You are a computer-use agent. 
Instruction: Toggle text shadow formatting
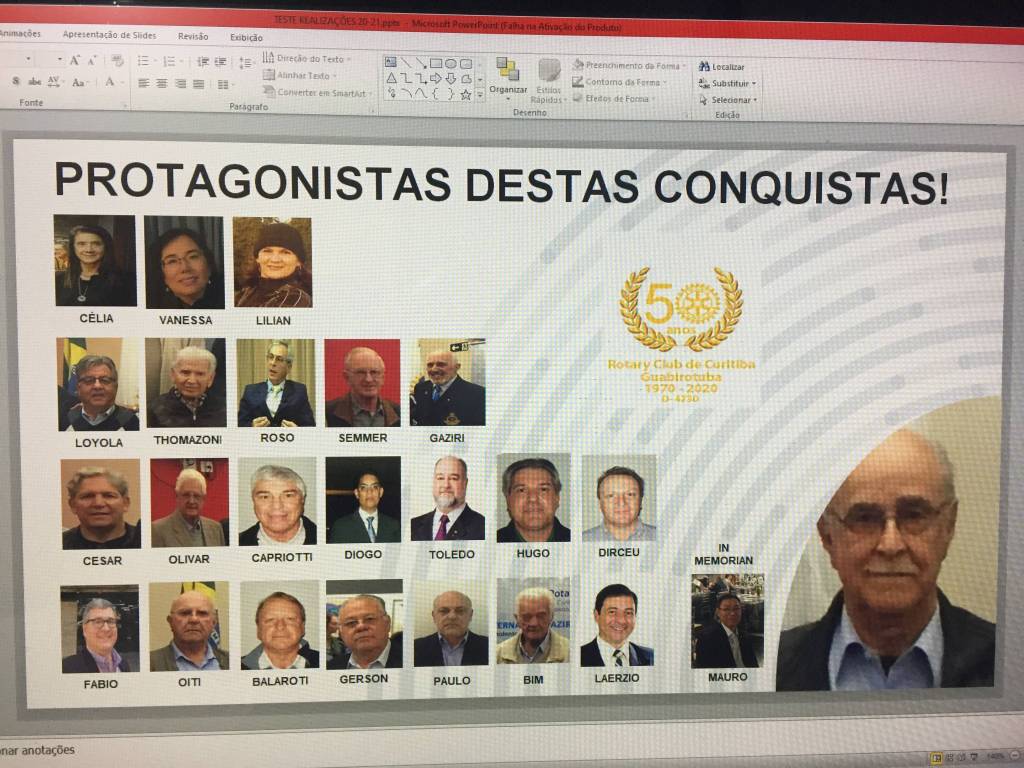pyautogui.click(x=15, y=82)
